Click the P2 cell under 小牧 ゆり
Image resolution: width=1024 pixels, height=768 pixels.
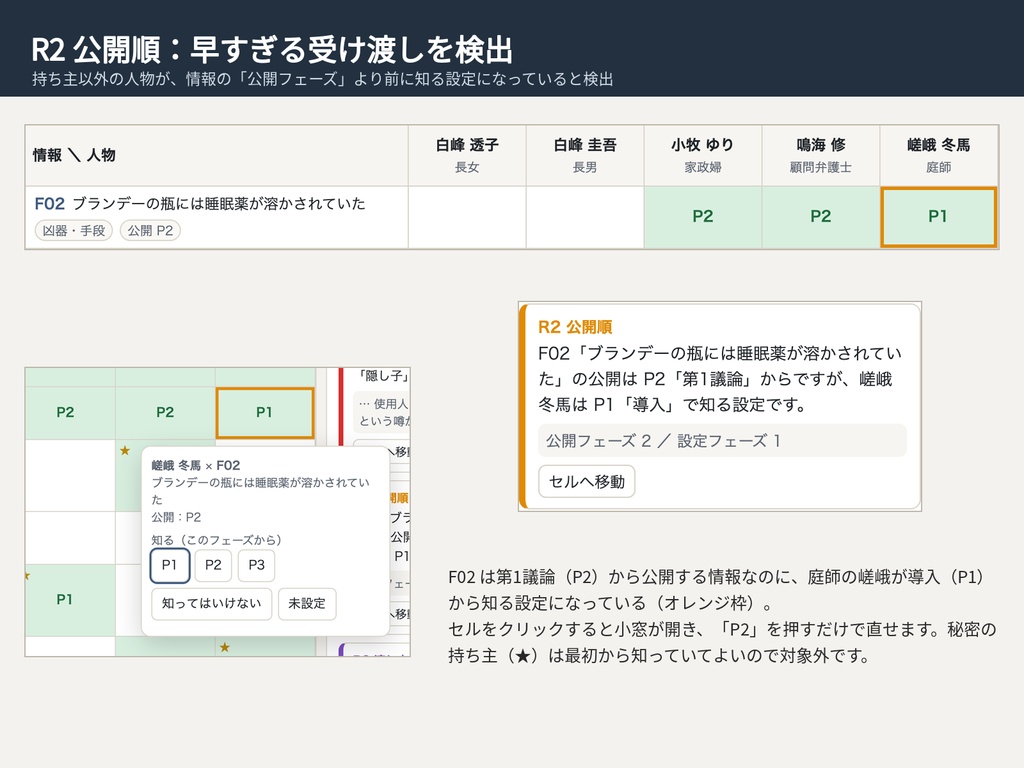click(703, 217)
